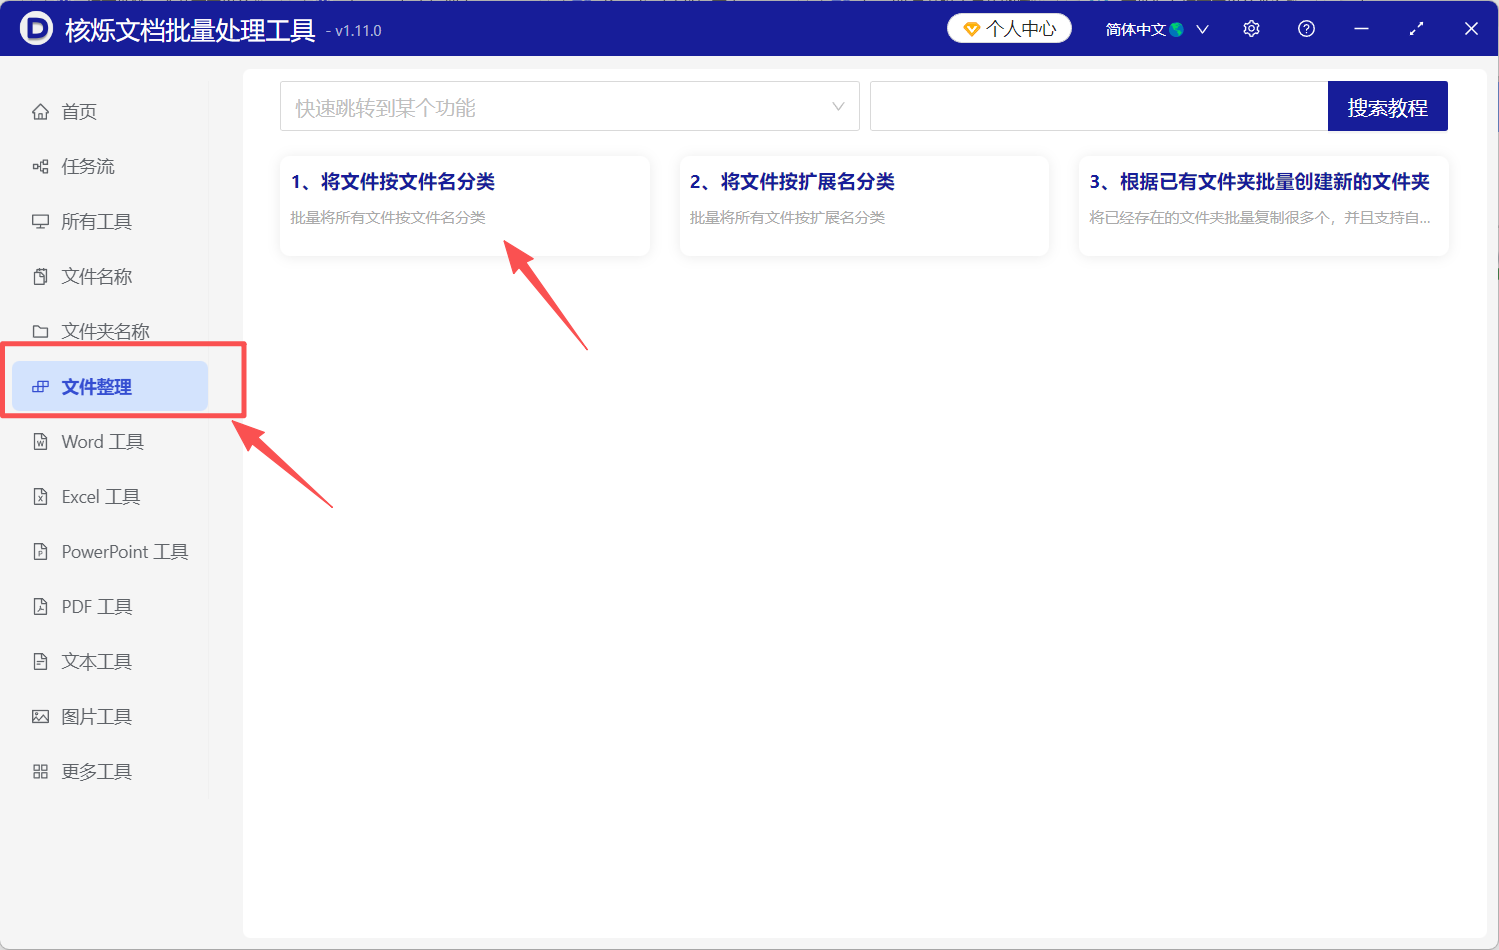Click the 所有工具 monitor icon
The image size is (1499, 950).
[40, 221]
